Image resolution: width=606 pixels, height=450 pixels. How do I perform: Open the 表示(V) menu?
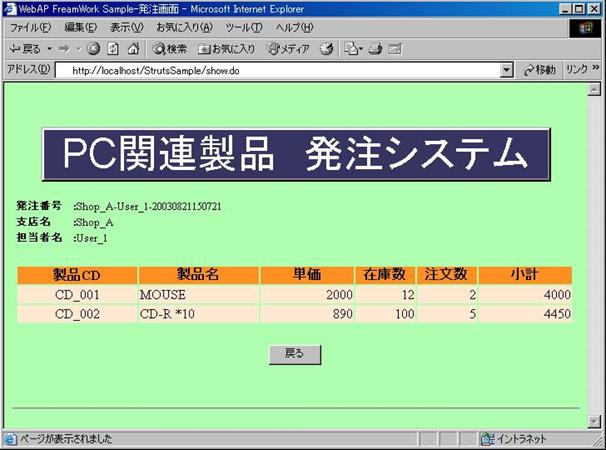tap(126, 27)
